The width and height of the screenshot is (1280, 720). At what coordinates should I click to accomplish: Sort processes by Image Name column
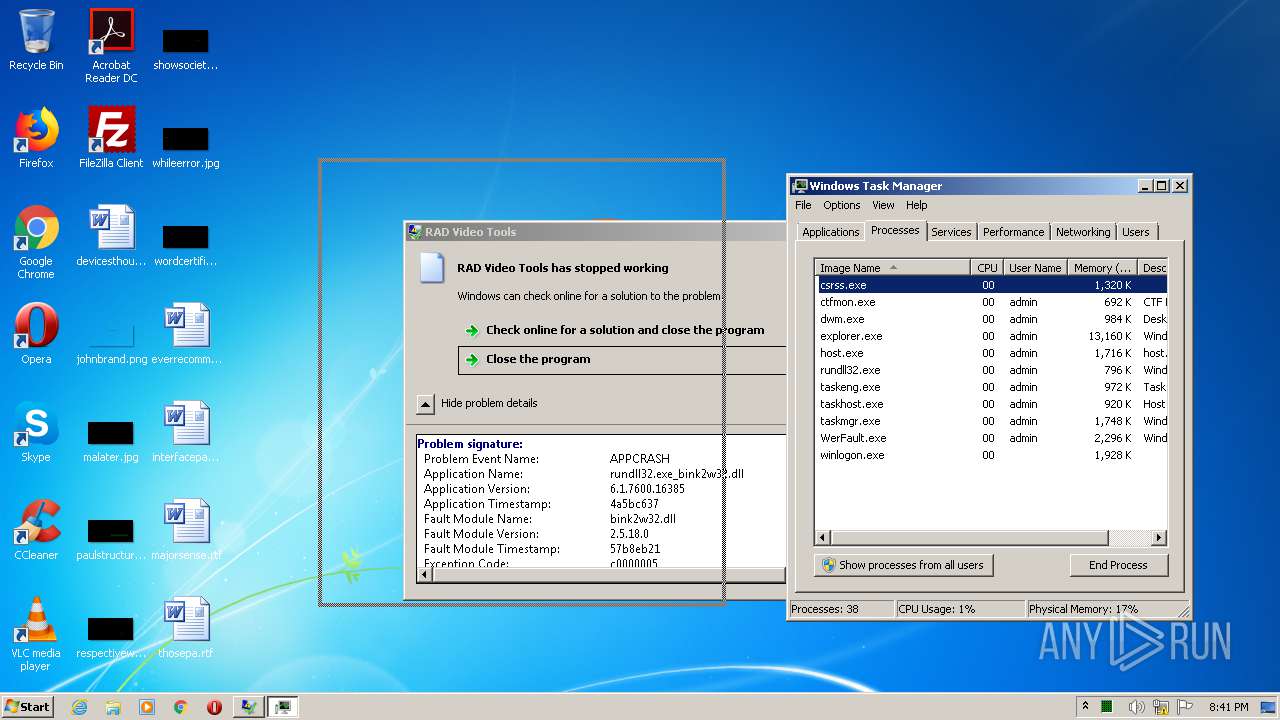892,268
